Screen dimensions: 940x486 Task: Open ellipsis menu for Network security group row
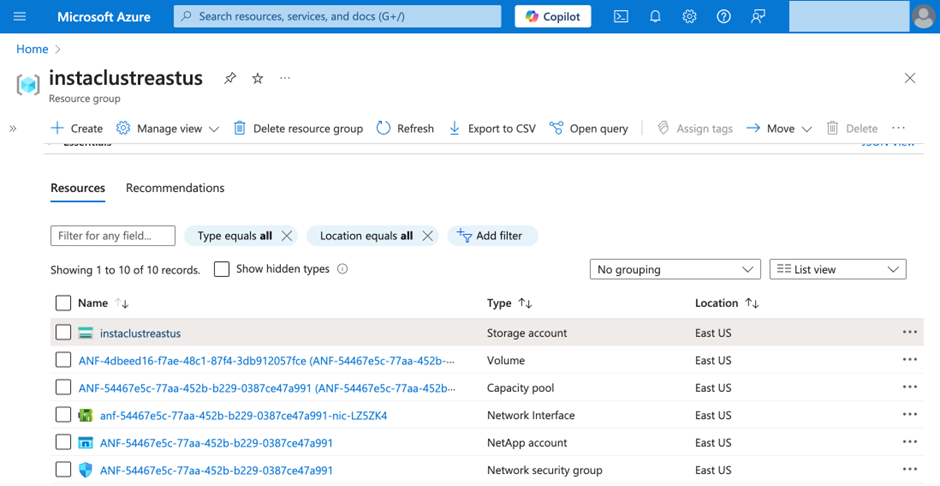[909, 469]
